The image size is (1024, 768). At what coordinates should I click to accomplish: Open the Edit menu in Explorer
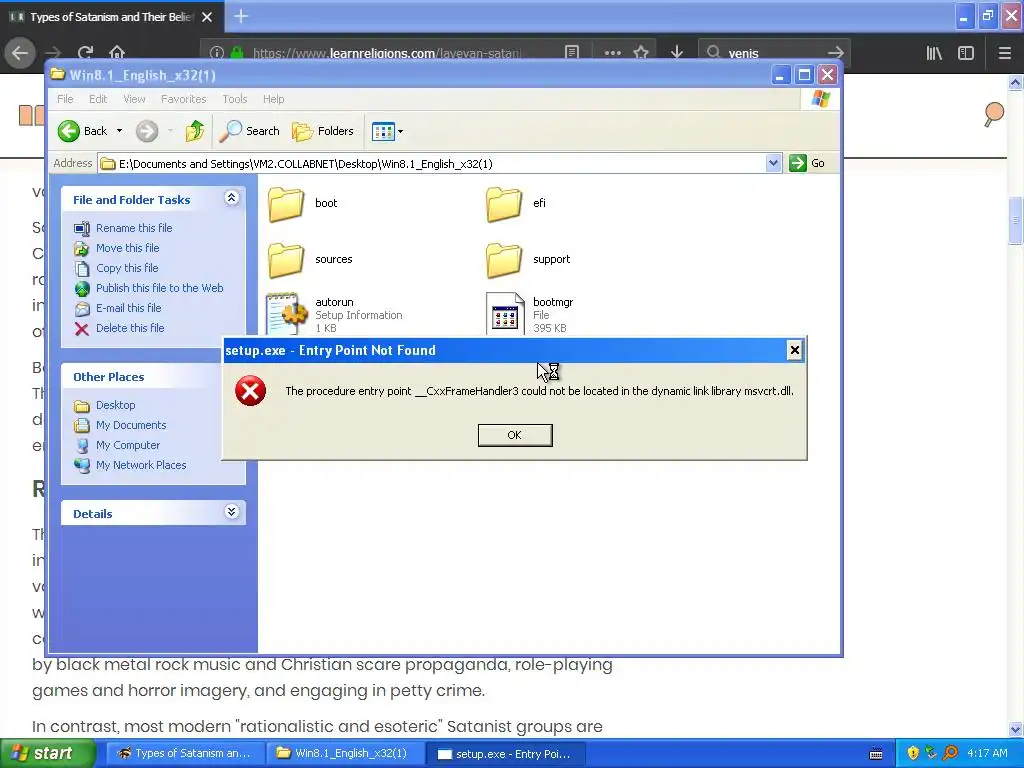[x=98, y=99]
